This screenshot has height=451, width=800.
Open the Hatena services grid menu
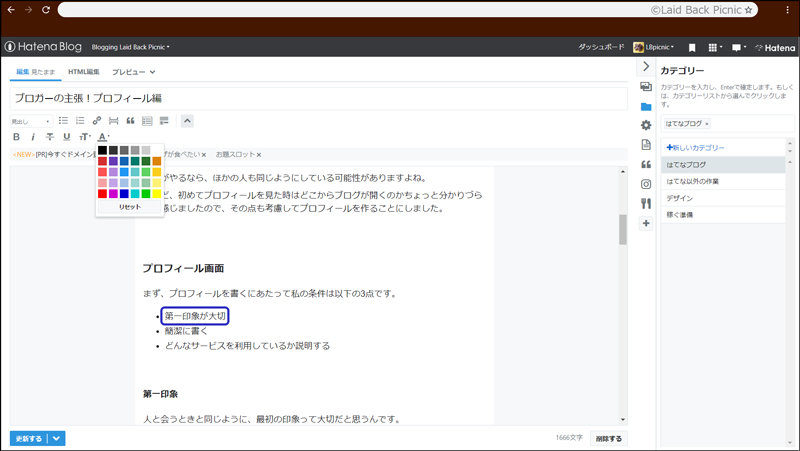click(715, 47)
